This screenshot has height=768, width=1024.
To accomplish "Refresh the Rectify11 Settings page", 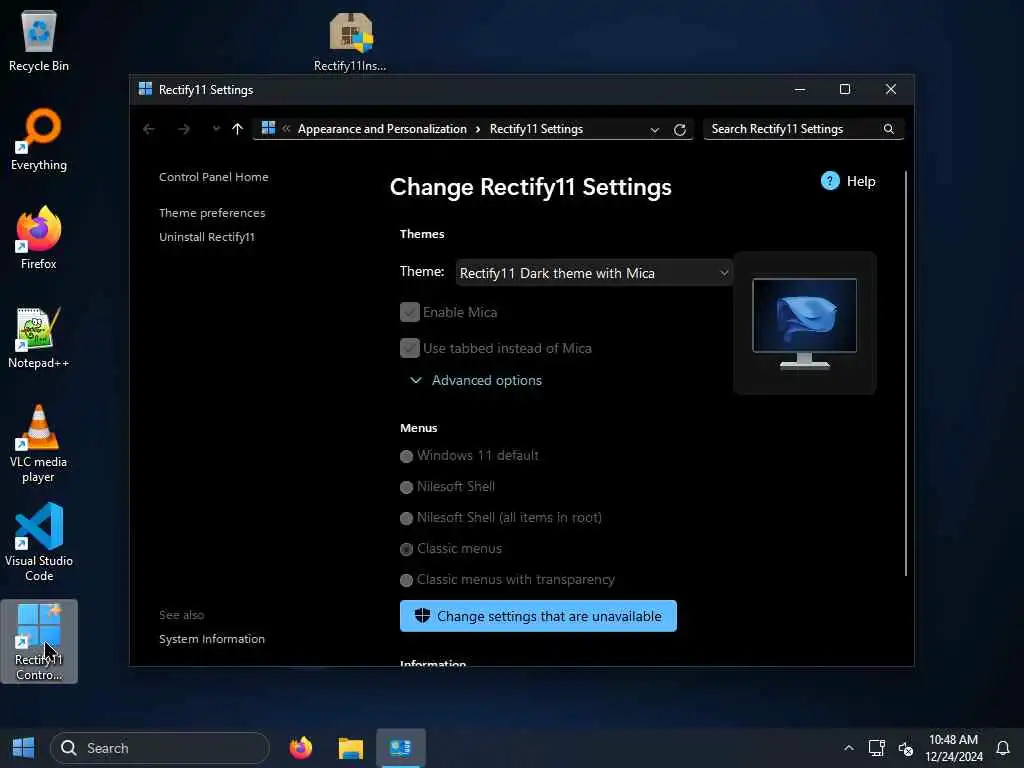I will 680,129.
